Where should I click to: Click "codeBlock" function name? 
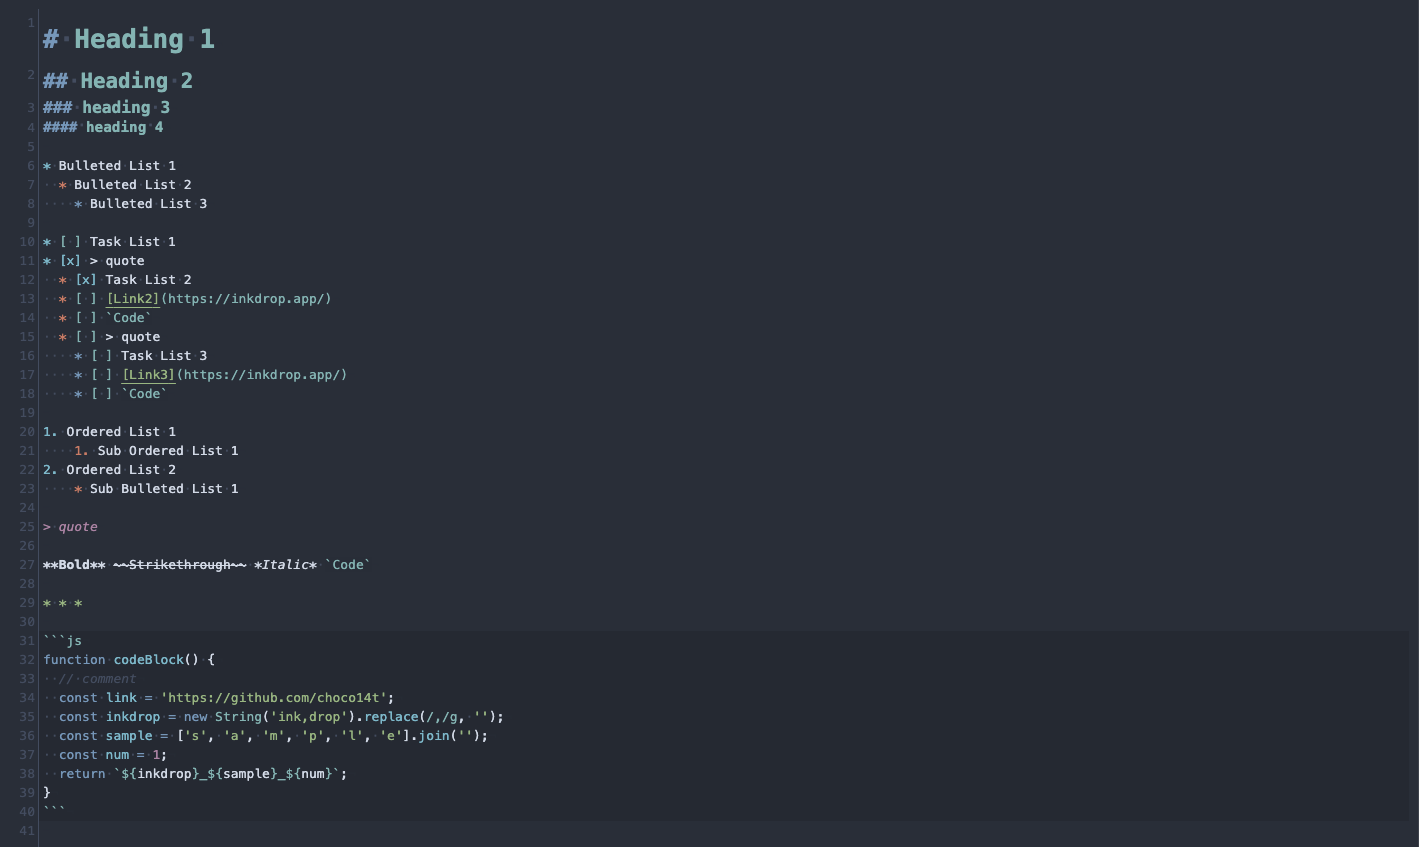[149, 660]
